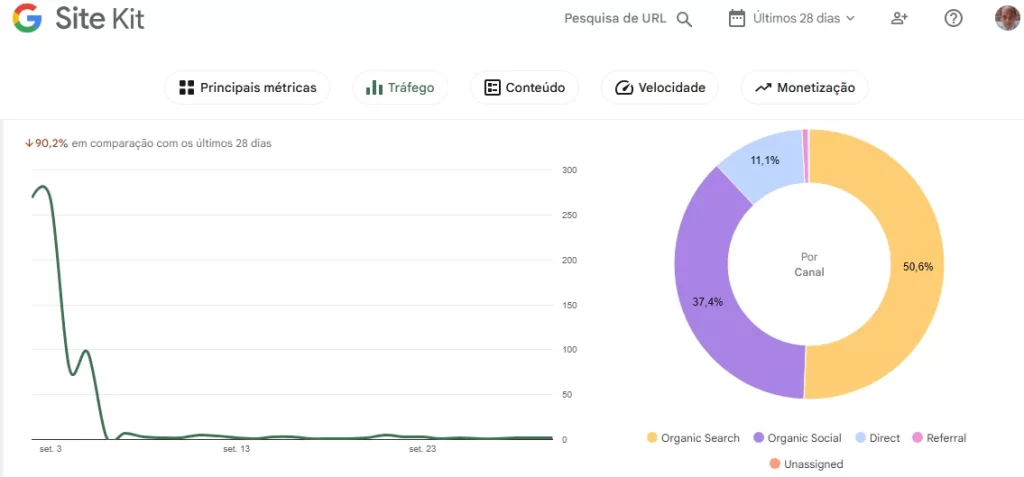
Task: Toggle Organic Social legend item
Action: [797, 438]
